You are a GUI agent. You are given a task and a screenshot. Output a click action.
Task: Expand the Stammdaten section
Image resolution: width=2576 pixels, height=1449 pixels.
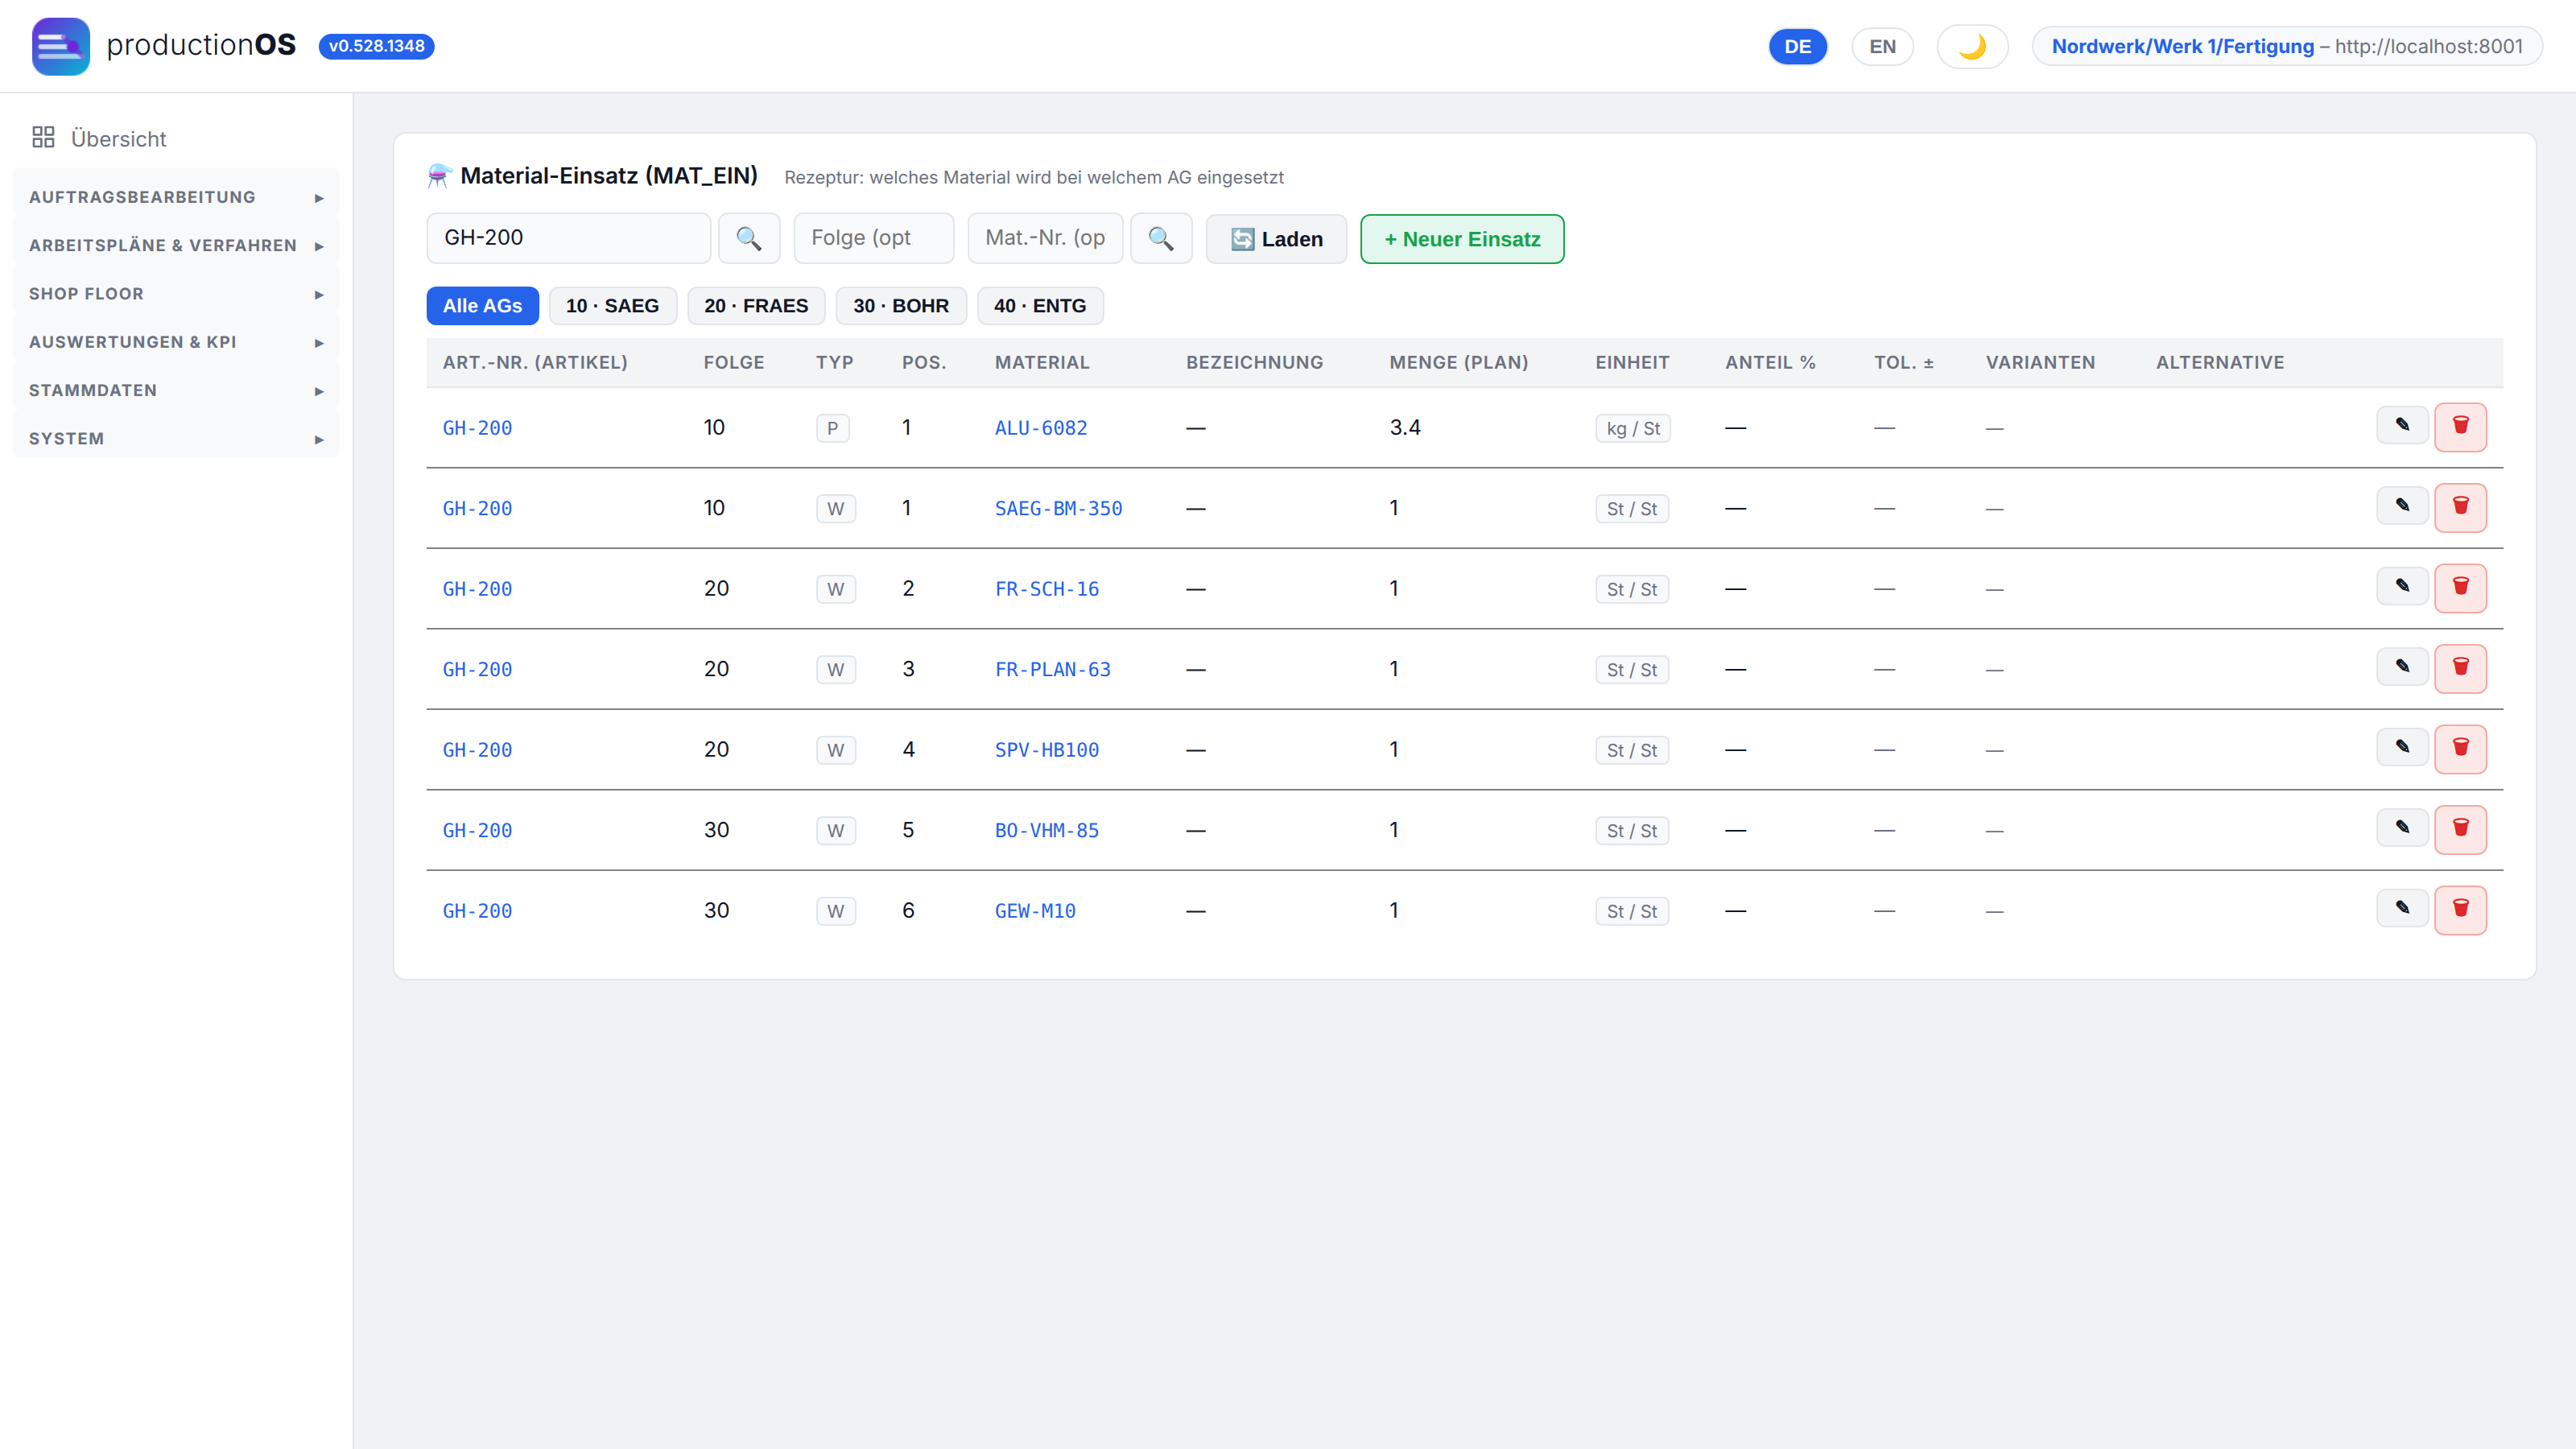click(x=176, y=390)
